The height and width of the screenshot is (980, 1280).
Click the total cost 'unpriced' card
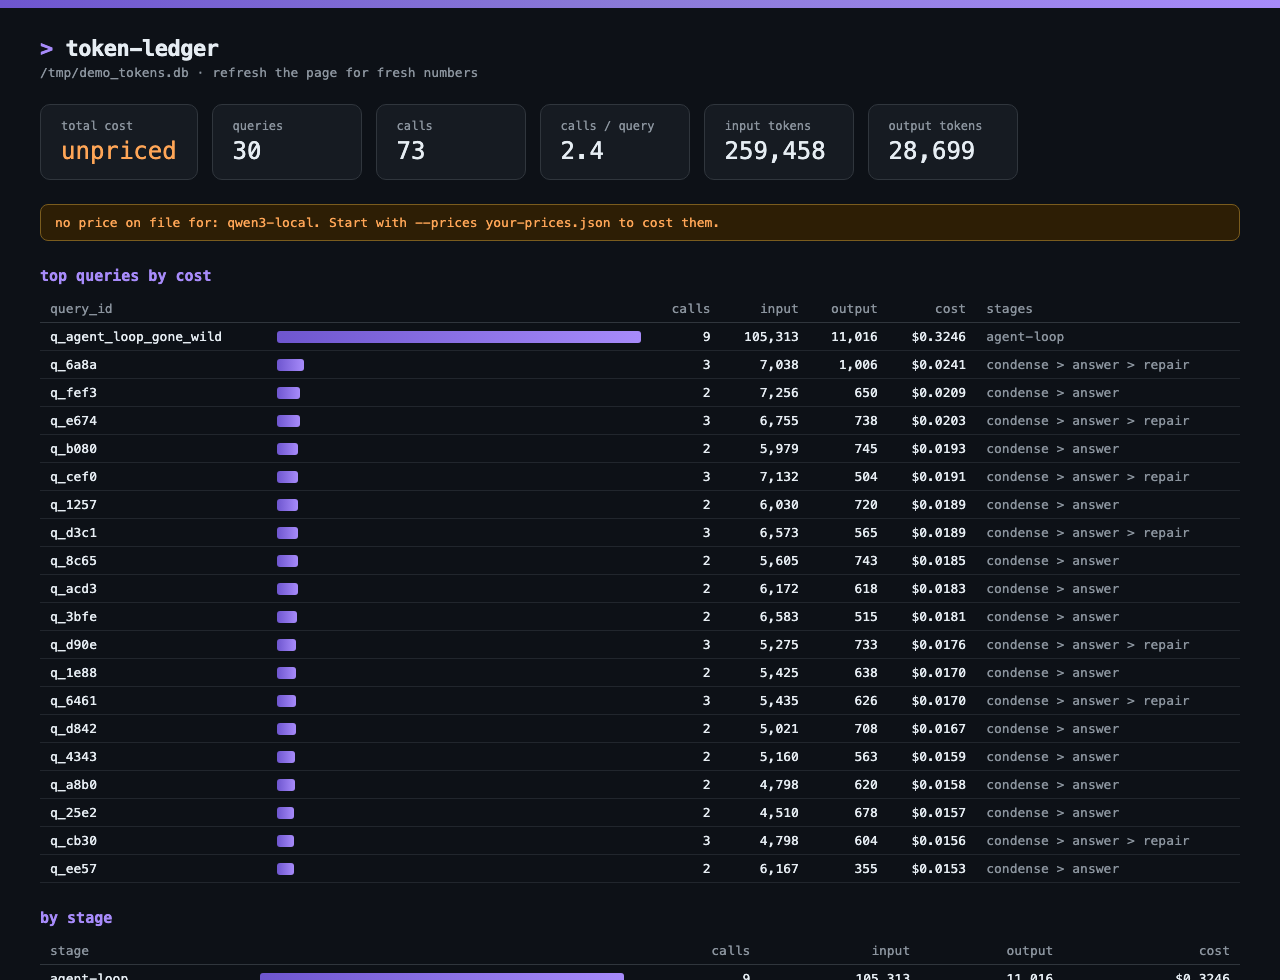119,142
